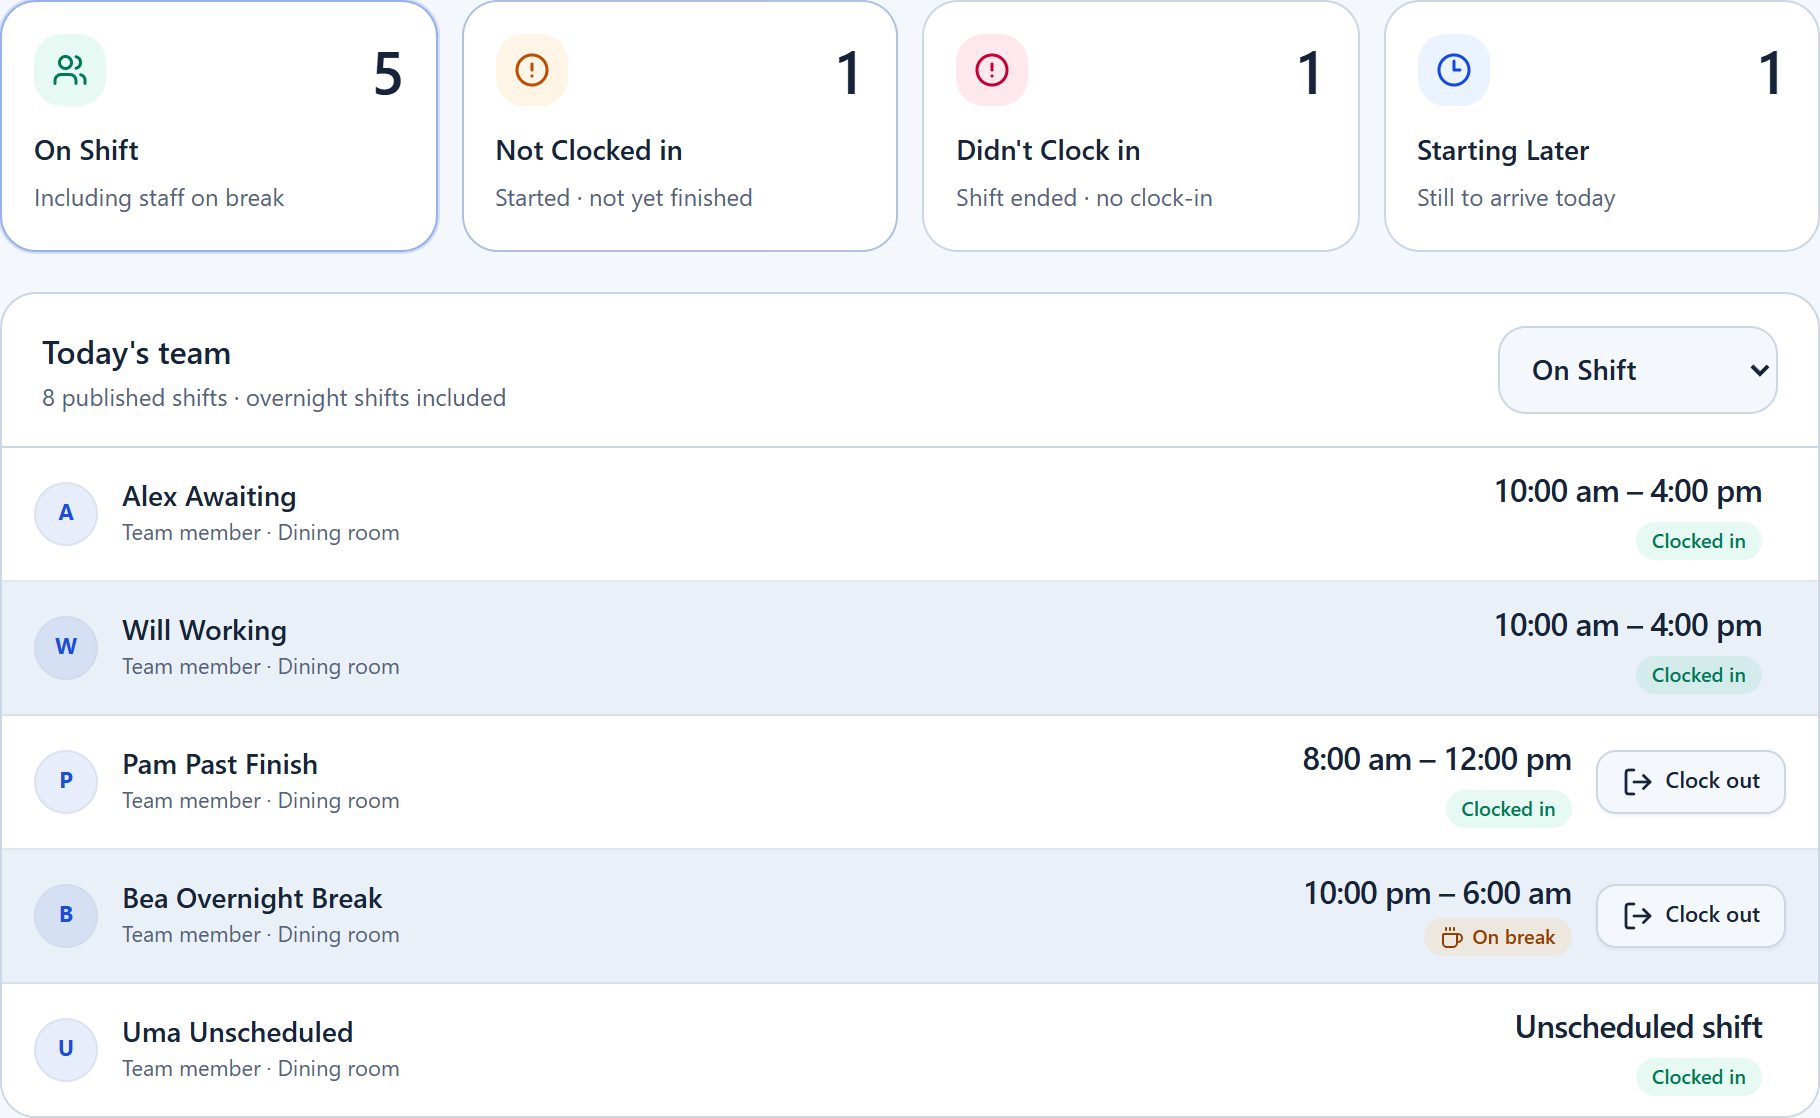Select the Starting Later summary card
The image size is (1820, 1118).
click(1601, 126)
